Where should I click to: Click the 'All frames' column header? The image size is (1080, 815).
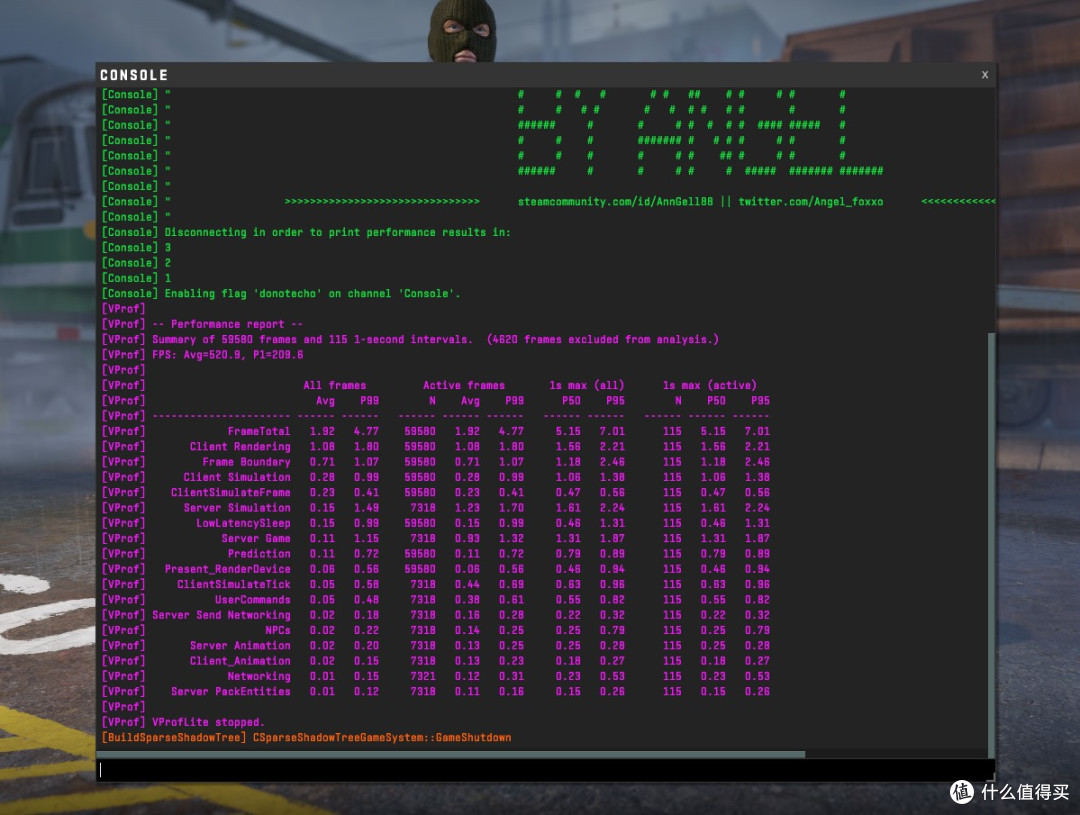(x=335, y=385)
